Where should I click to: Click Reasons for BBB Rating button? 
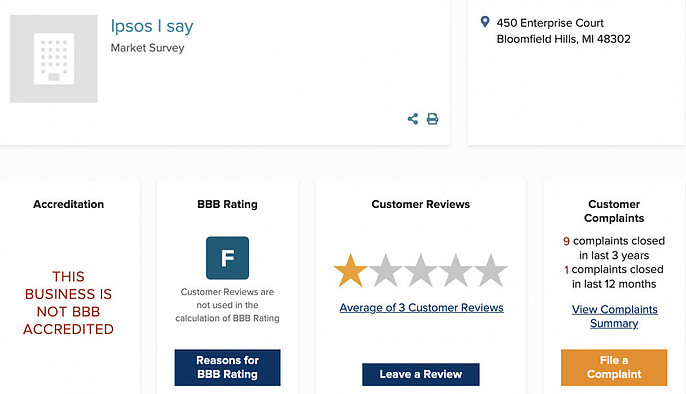[228, 367]
